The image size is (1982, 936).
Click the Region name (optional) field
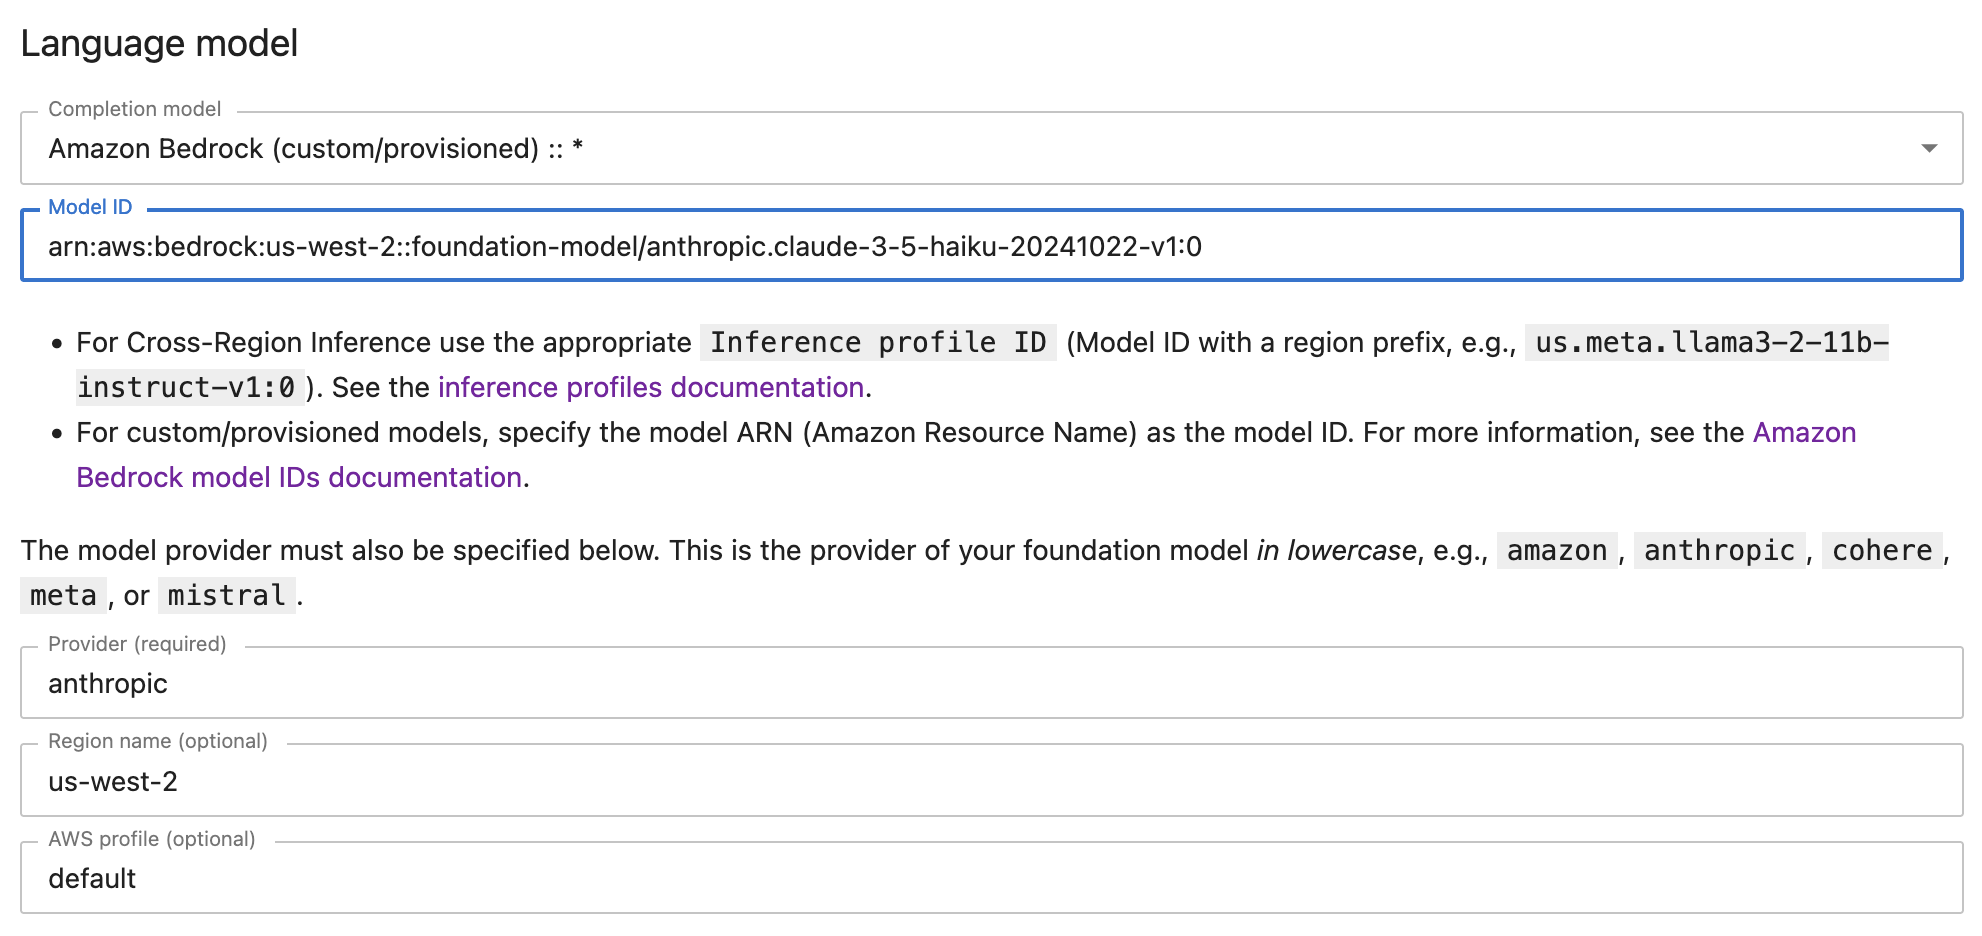pyautogui.click(x=991, y=780)
